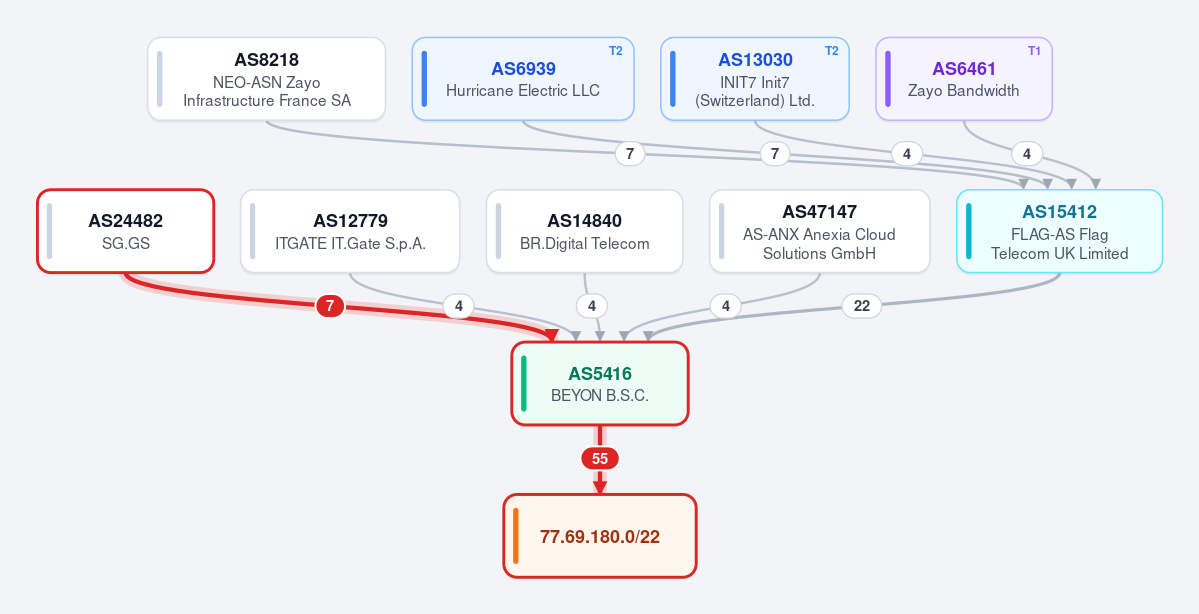Image resolution: width=1199 pixels, height=614 pixels.
Task: Select the AS13030 Init7 node
Action: 755,79
